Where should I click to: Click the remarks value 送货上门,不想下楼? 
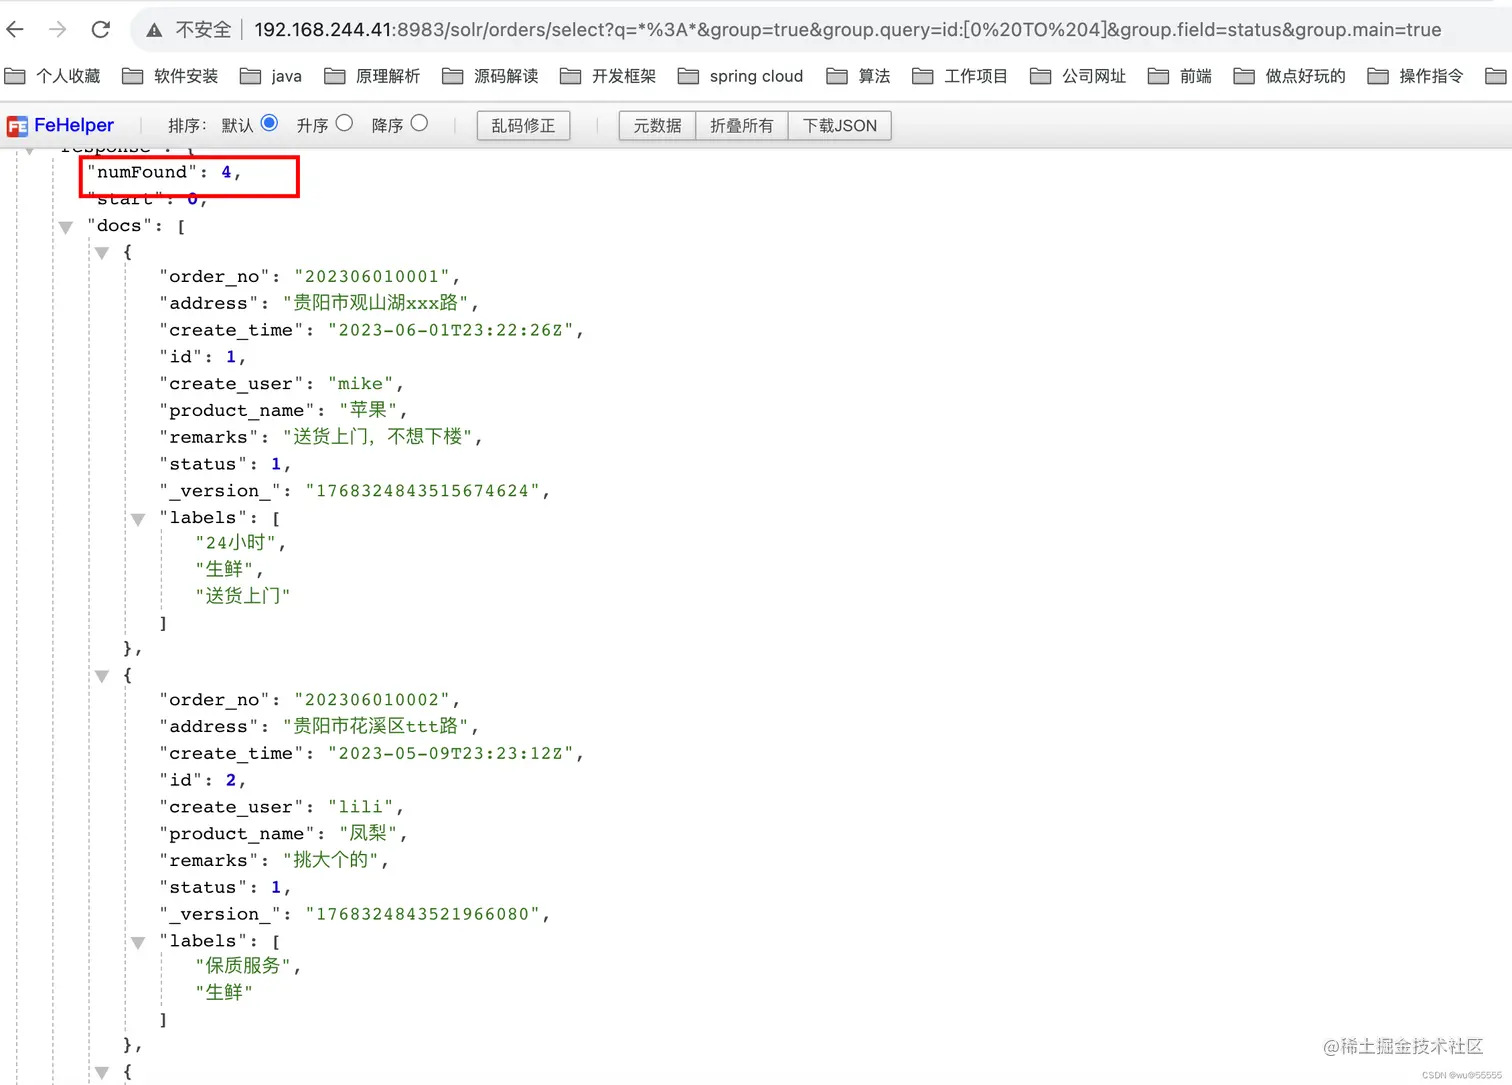(377, 437)
